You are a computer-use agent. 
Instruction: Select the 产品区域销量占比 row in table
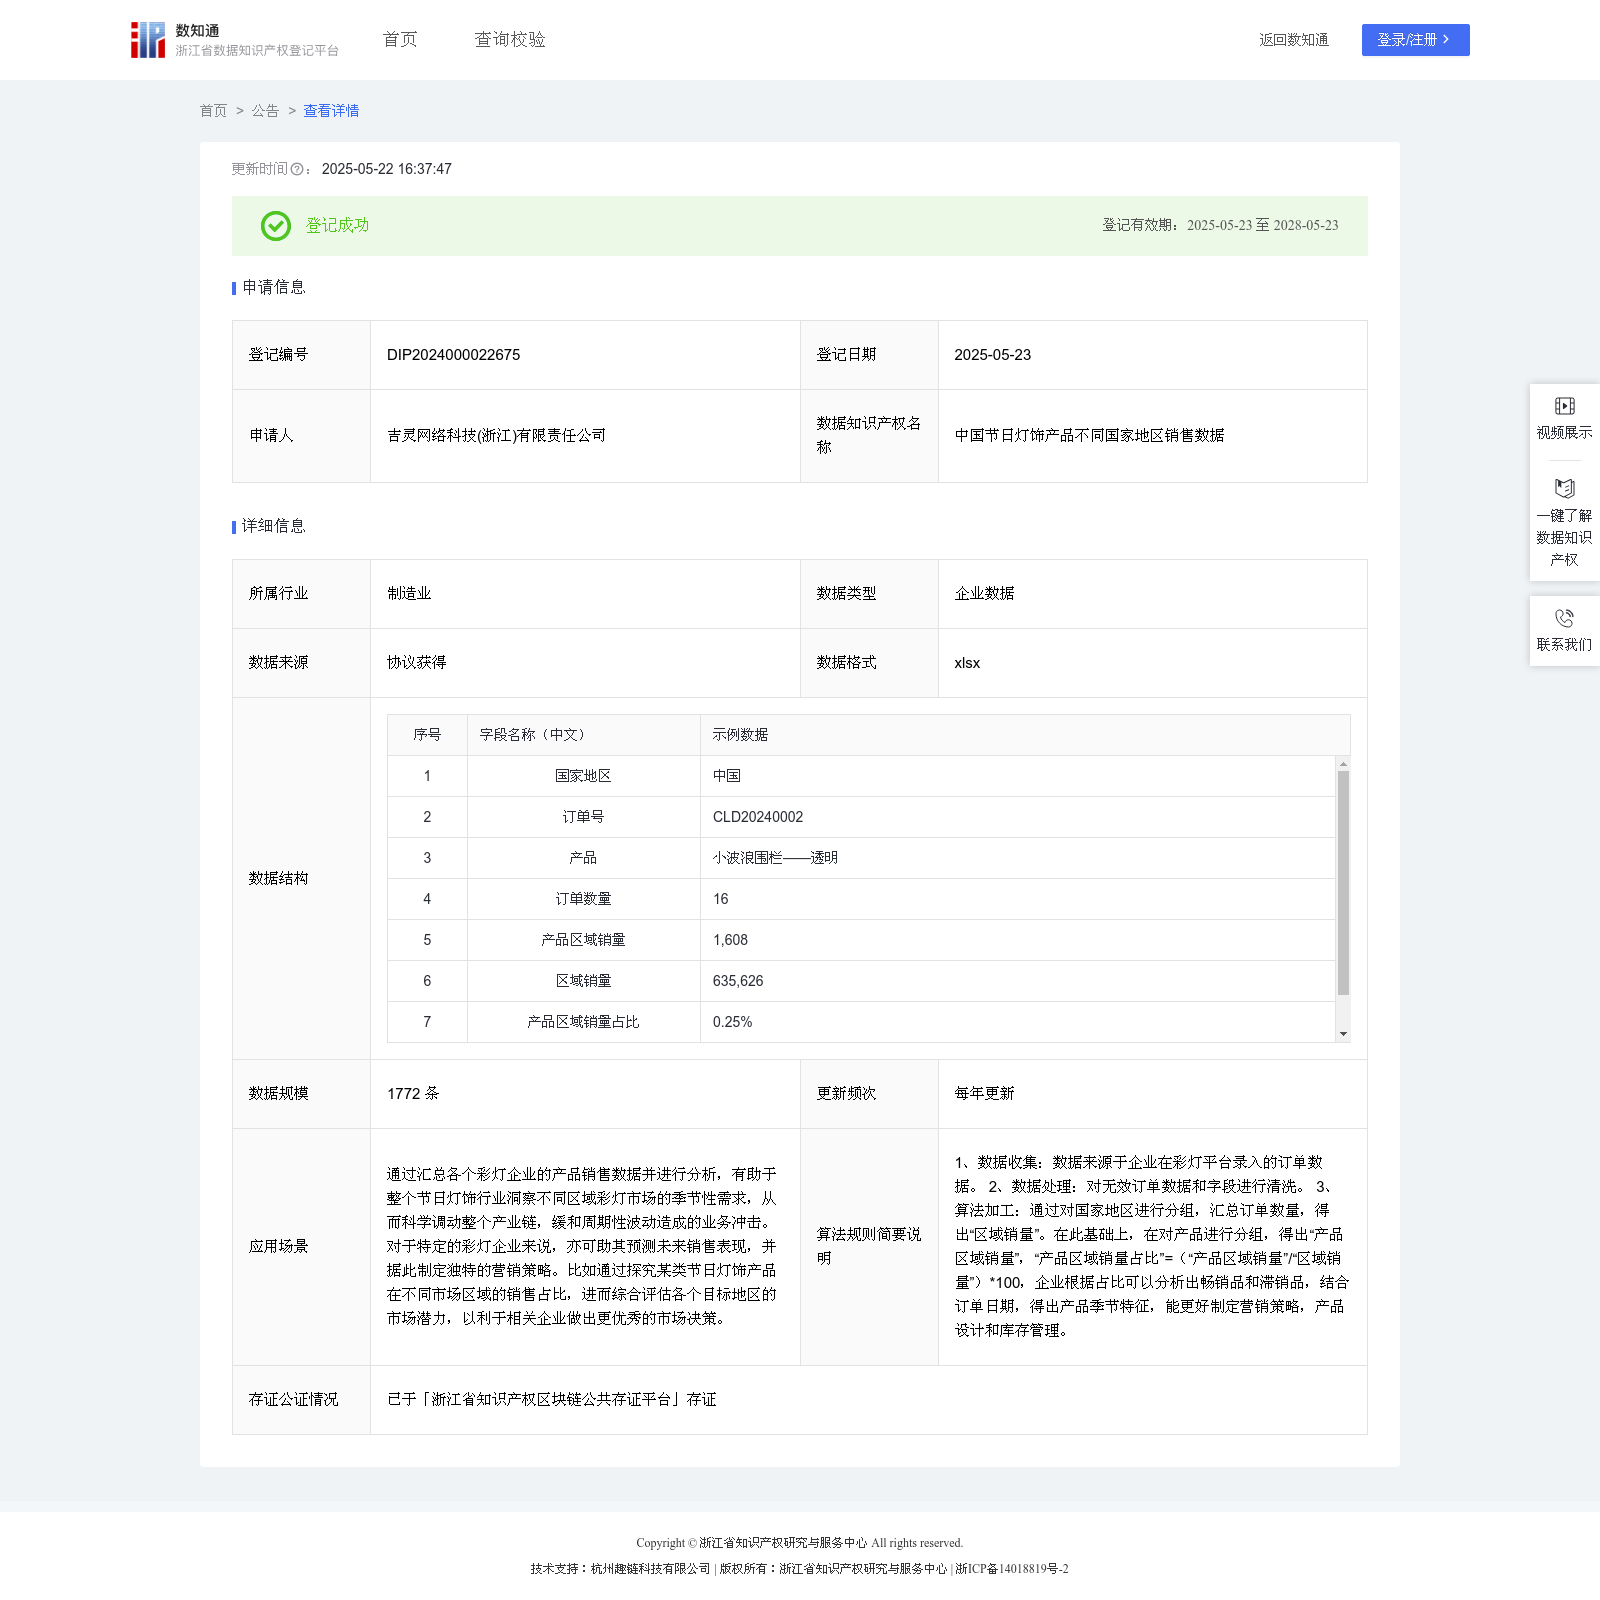coord(583,1022)
